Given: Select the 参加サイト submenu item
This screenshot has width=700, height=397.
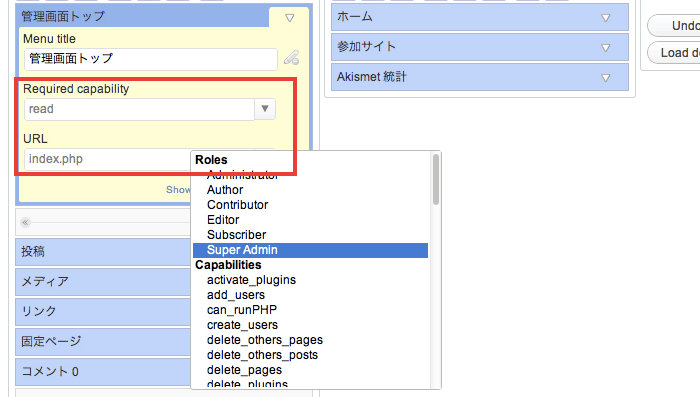Looking at the screenshot, I should pos(480,47).
